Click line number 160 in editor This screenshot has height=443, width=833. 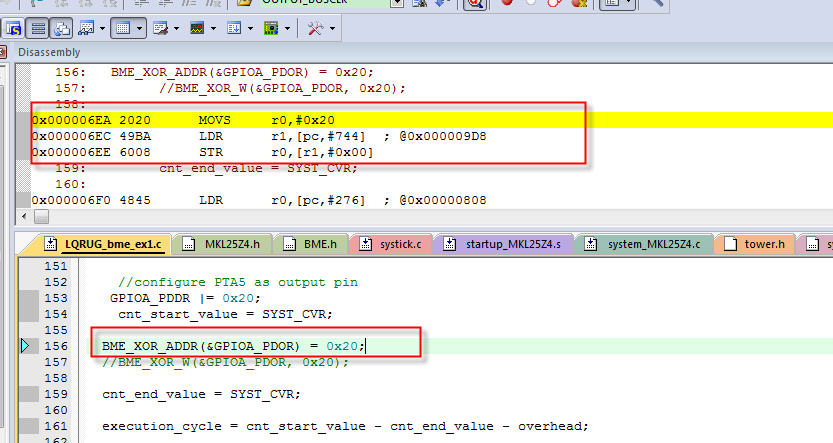56,410
